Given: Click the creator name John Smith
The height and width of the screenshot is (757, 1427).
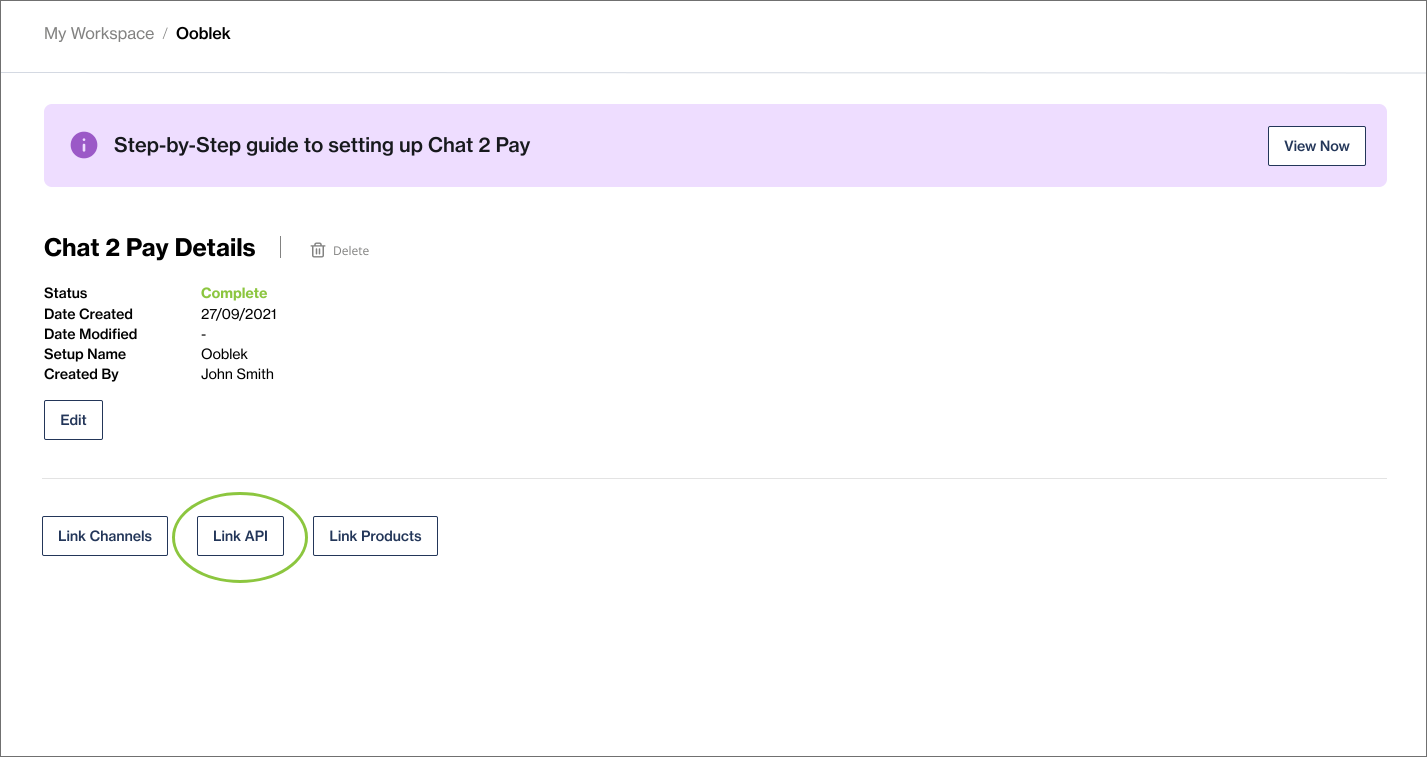Looking at the screenshot, I should 237,374.
